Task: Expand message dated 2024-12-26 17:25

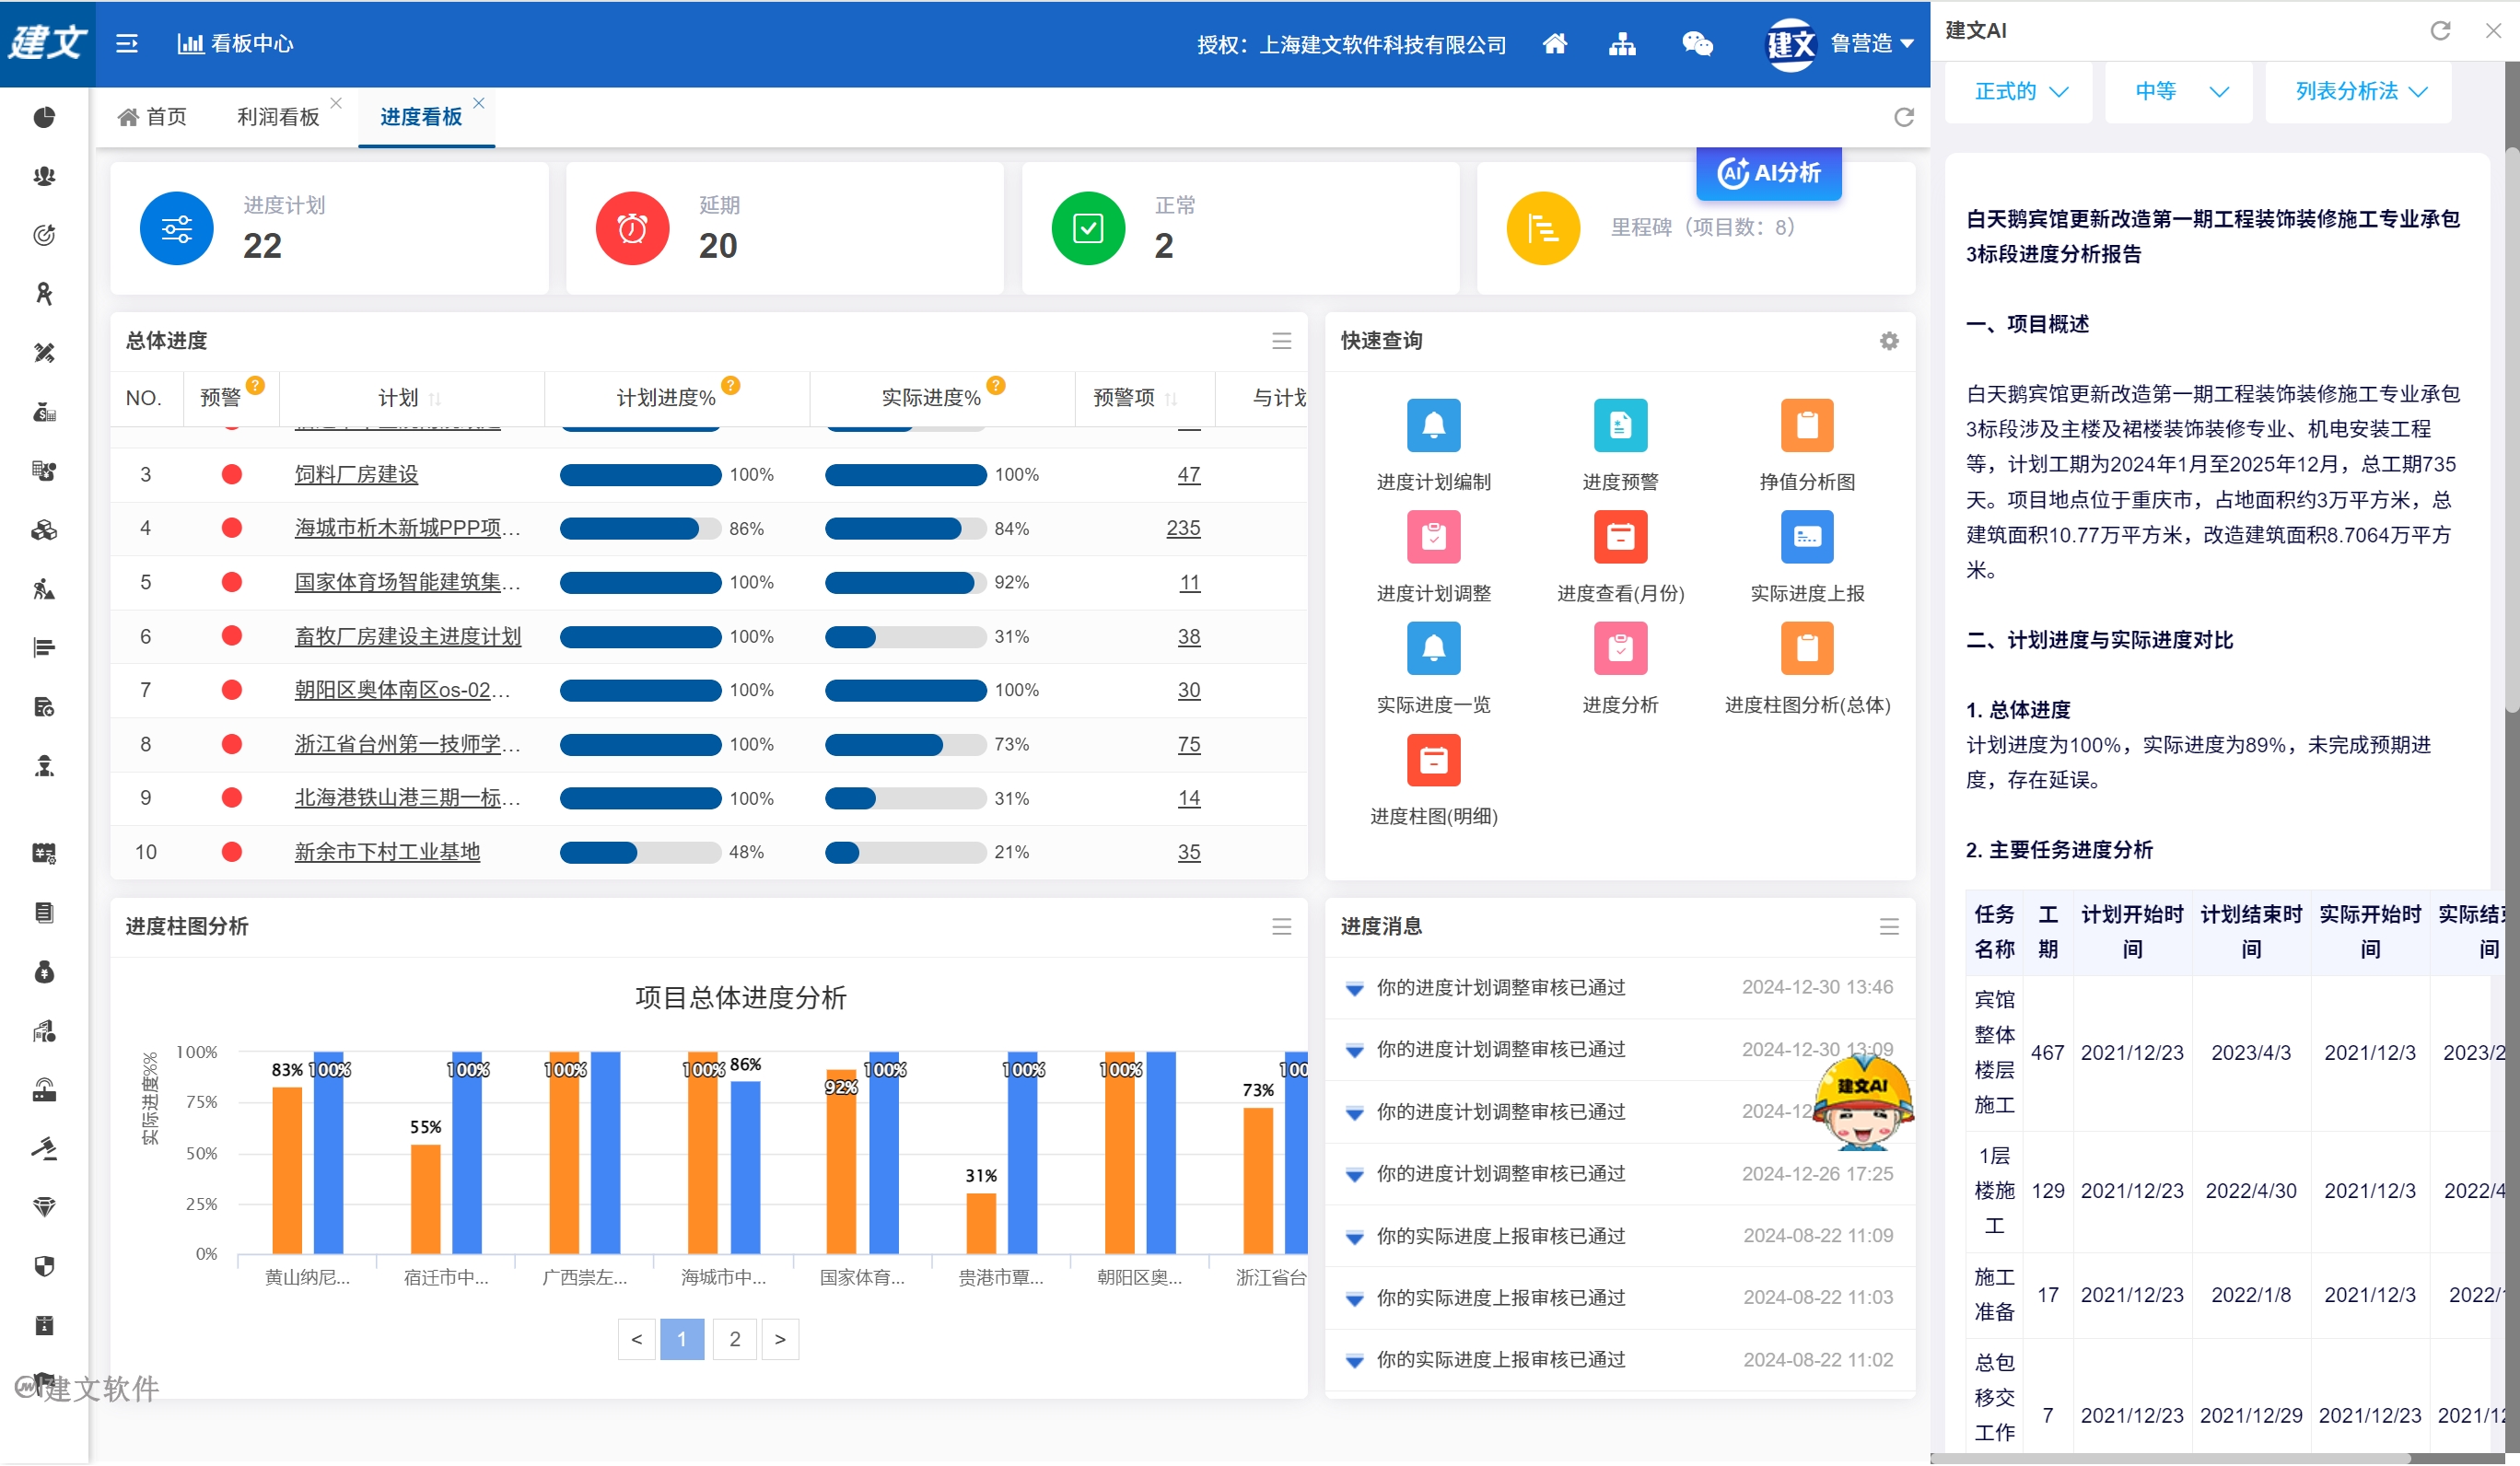Action: pyautogui.click(x=1353, y=1175)
